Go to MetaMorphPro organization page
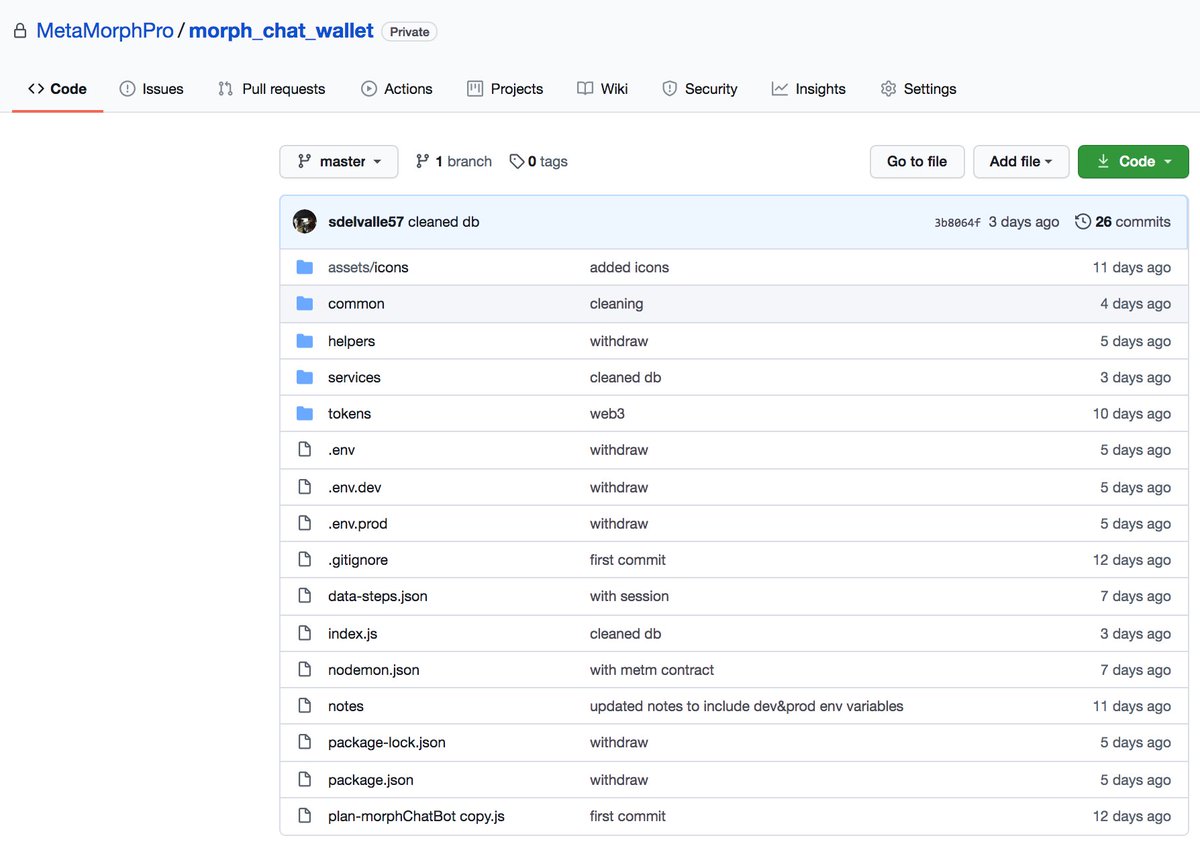The height and width of the screenshot is (848, 1200). tap(105, 31)
